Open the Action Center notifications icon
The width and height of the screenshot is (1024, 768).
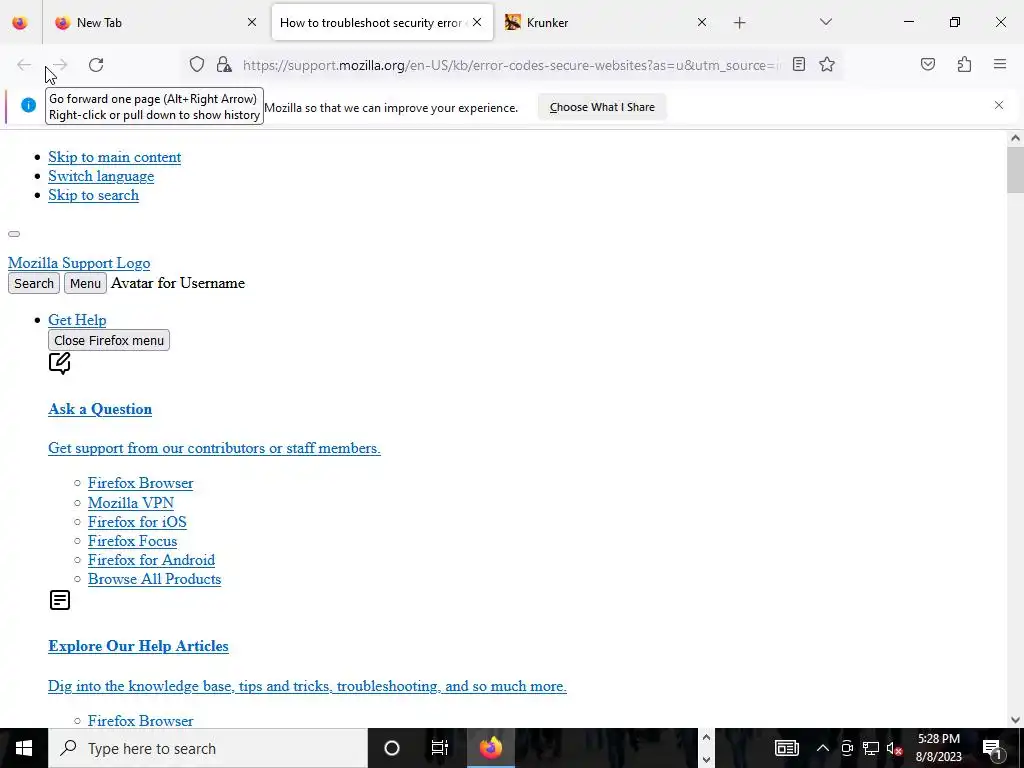[992, 748]
